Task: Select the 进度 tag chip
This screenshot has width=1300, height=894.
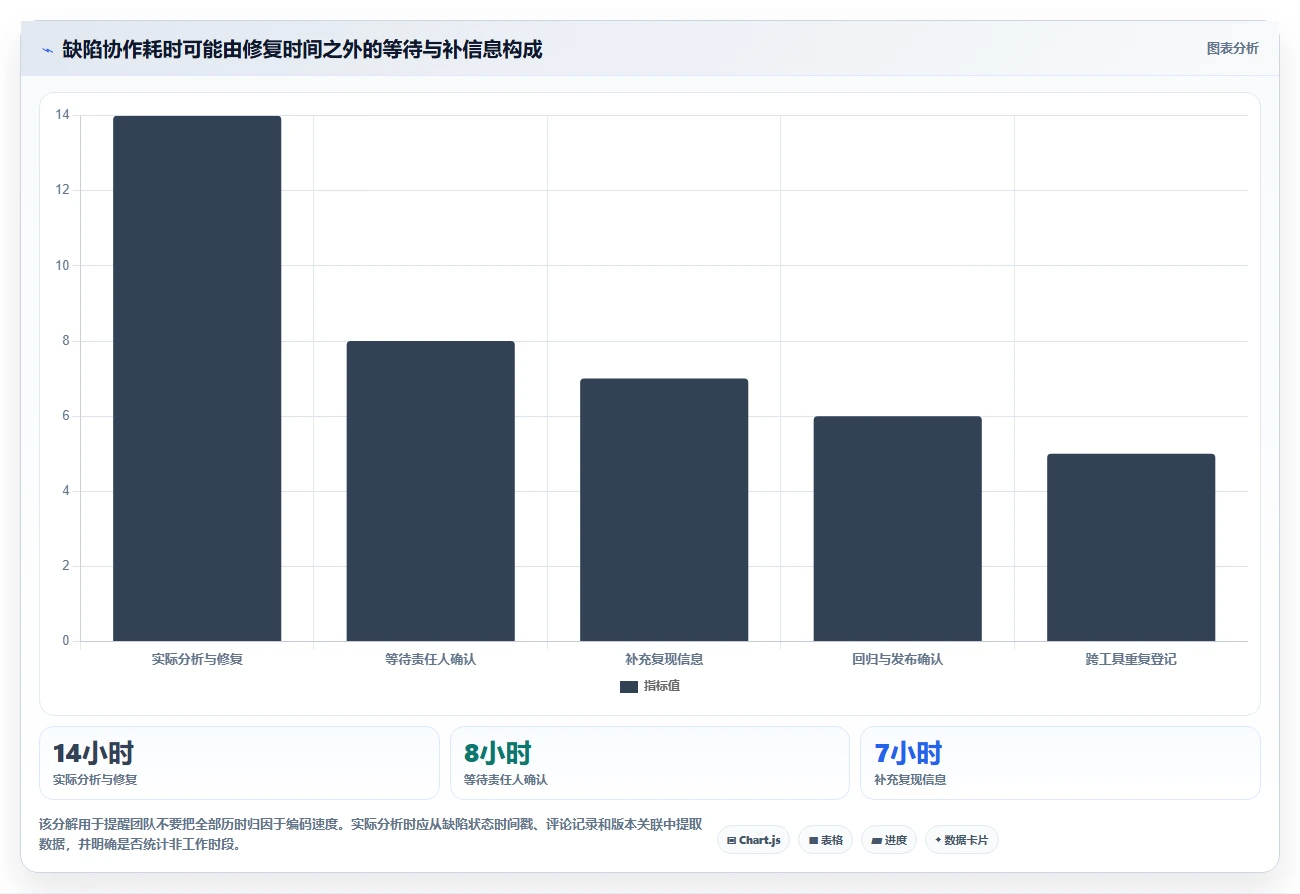Action: 888,840
